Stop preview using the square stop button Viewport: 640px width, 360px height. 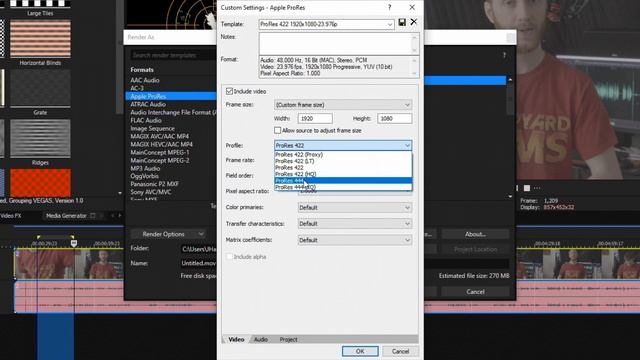[x=527, y=188]
